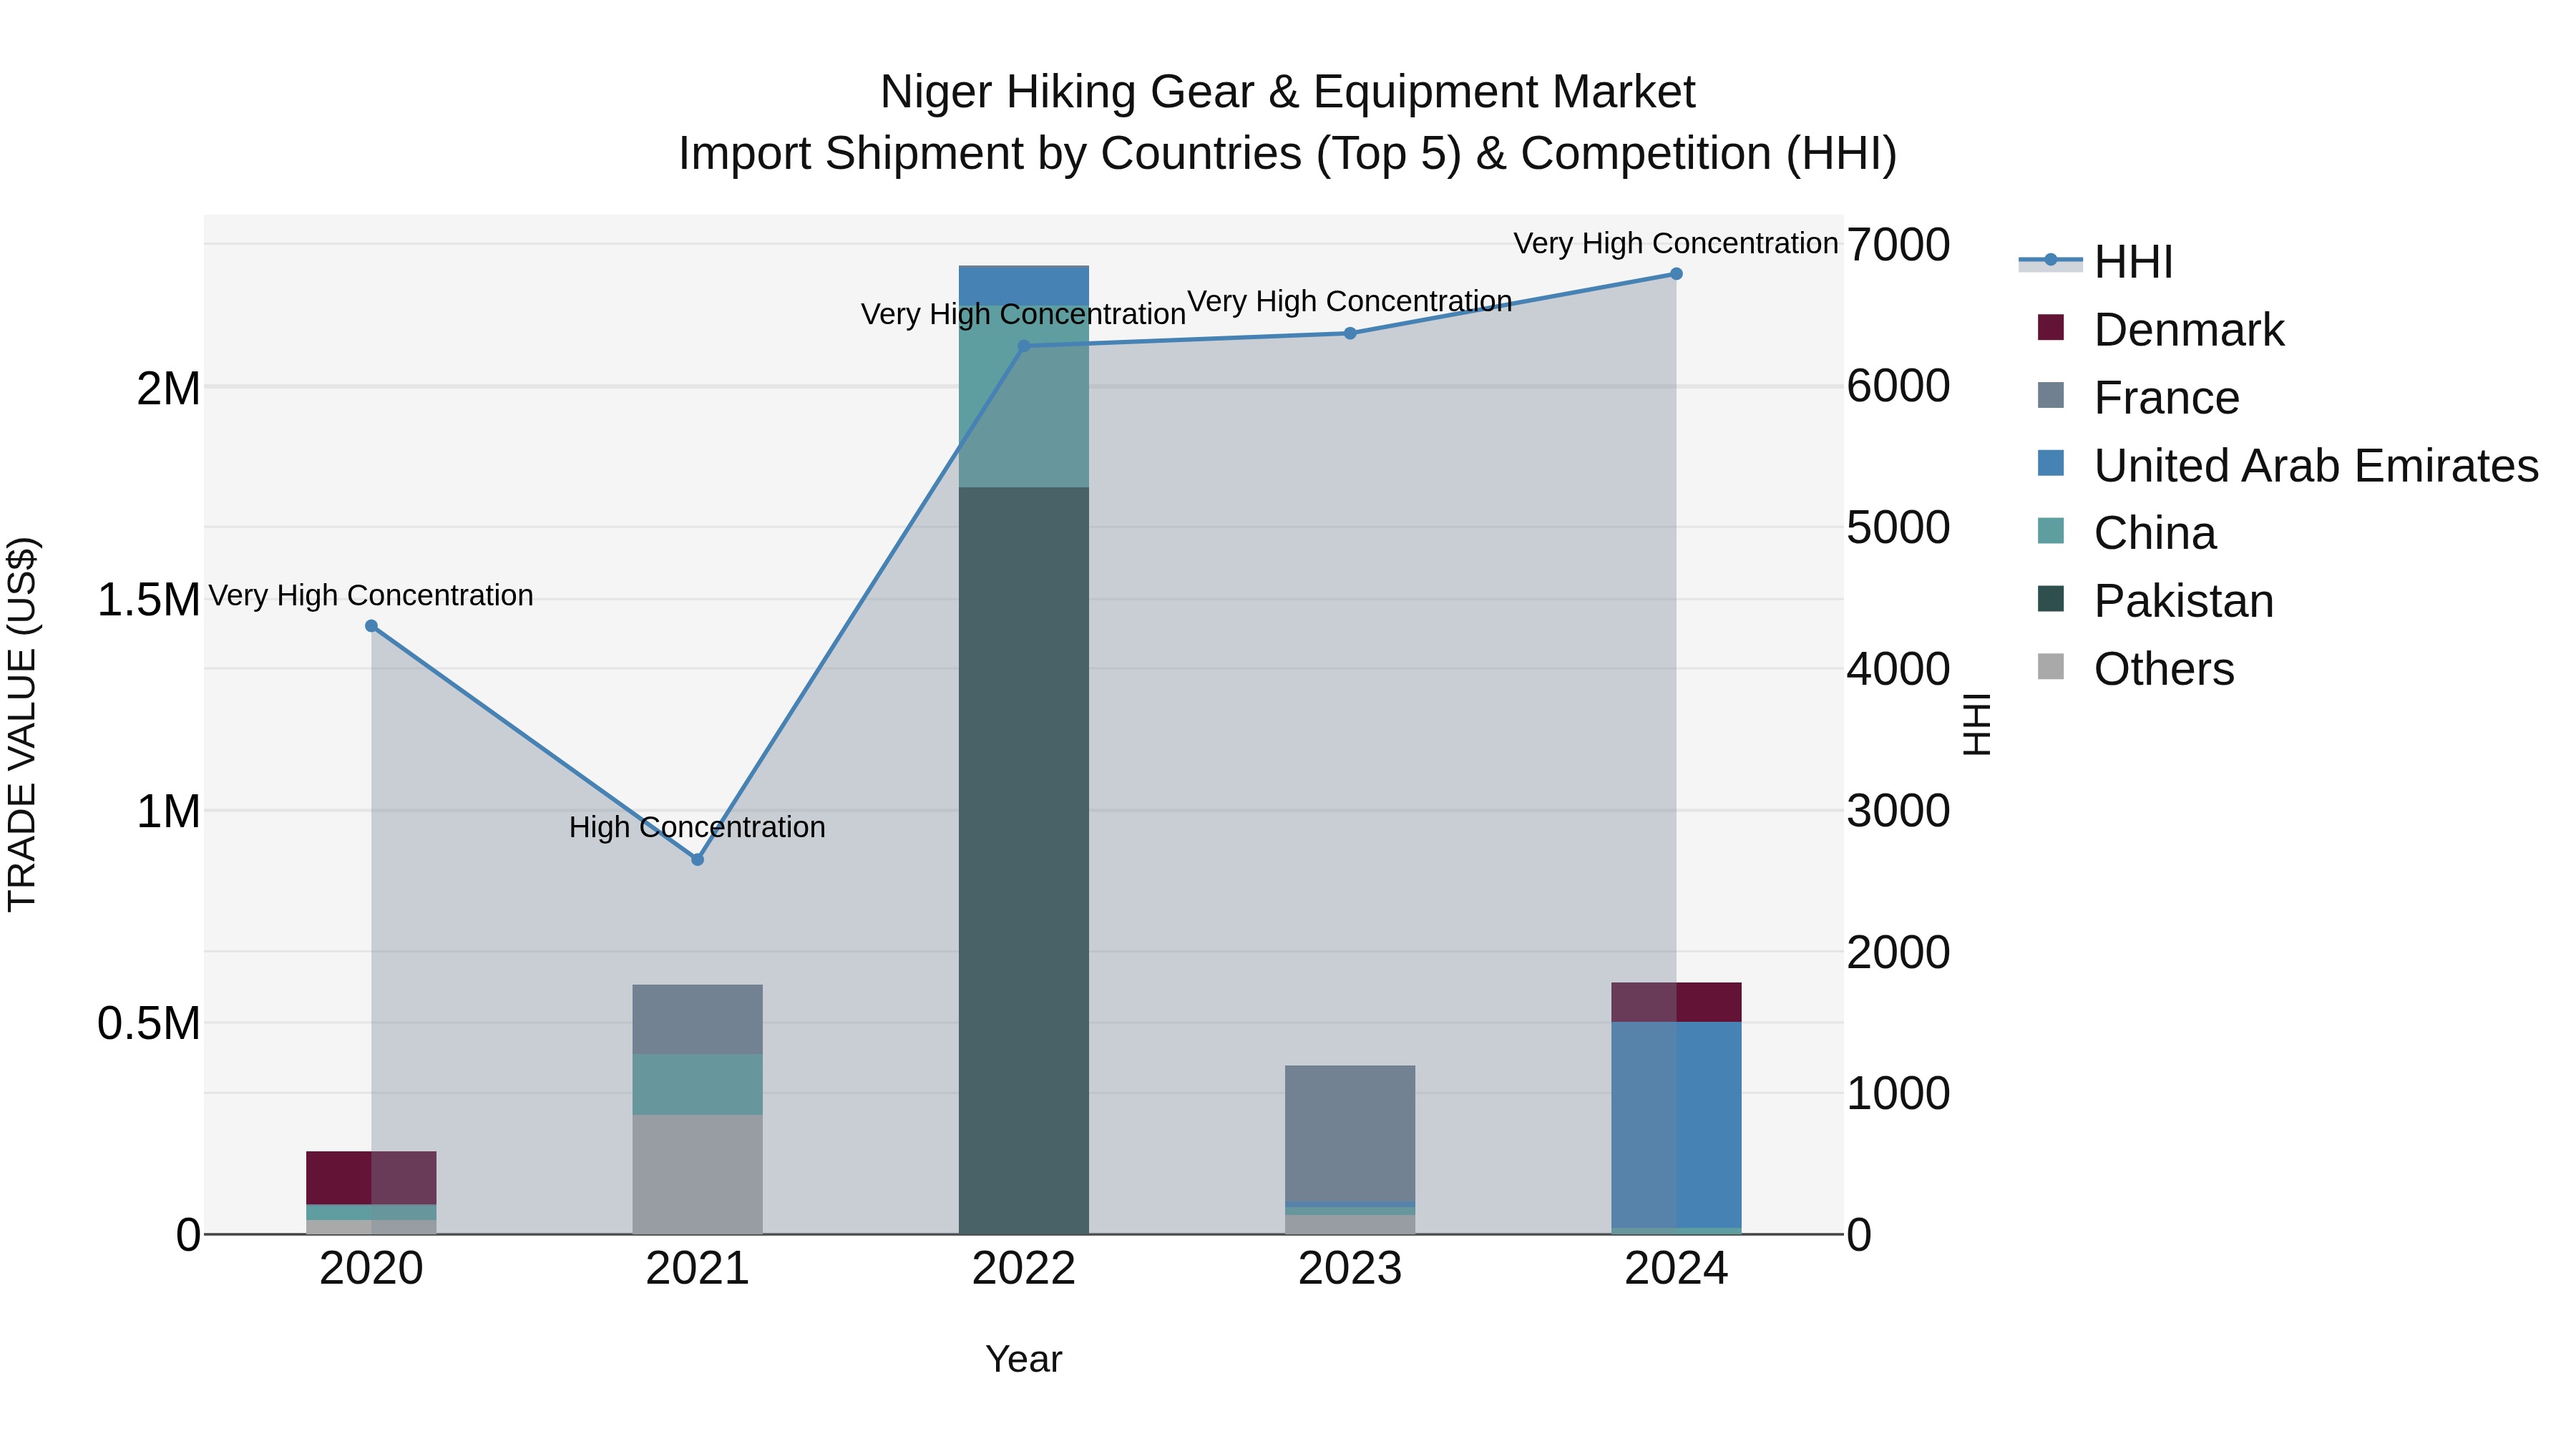Click the United Arab Emirates blue swatch
Screen dimensions: 2576x1449
coord(2051,463)
